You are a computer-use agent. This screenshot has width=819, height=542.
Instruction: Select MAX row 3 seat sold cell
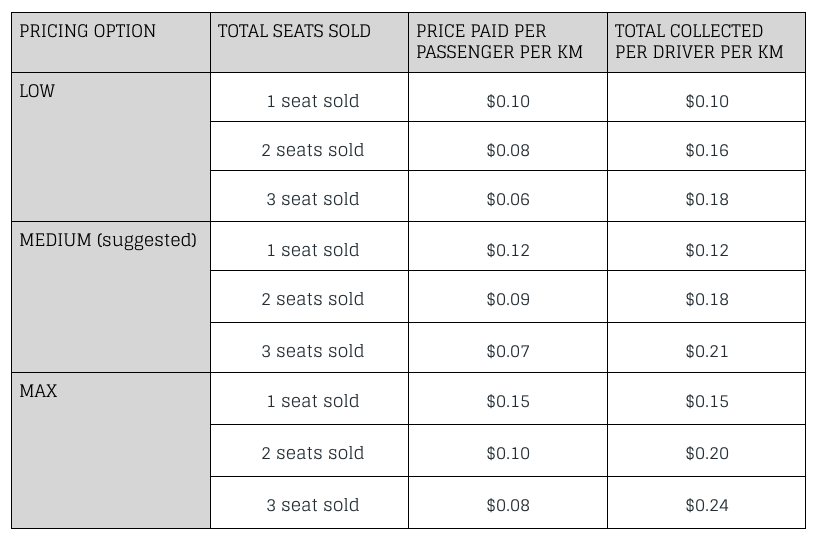[x=309, y=502]
